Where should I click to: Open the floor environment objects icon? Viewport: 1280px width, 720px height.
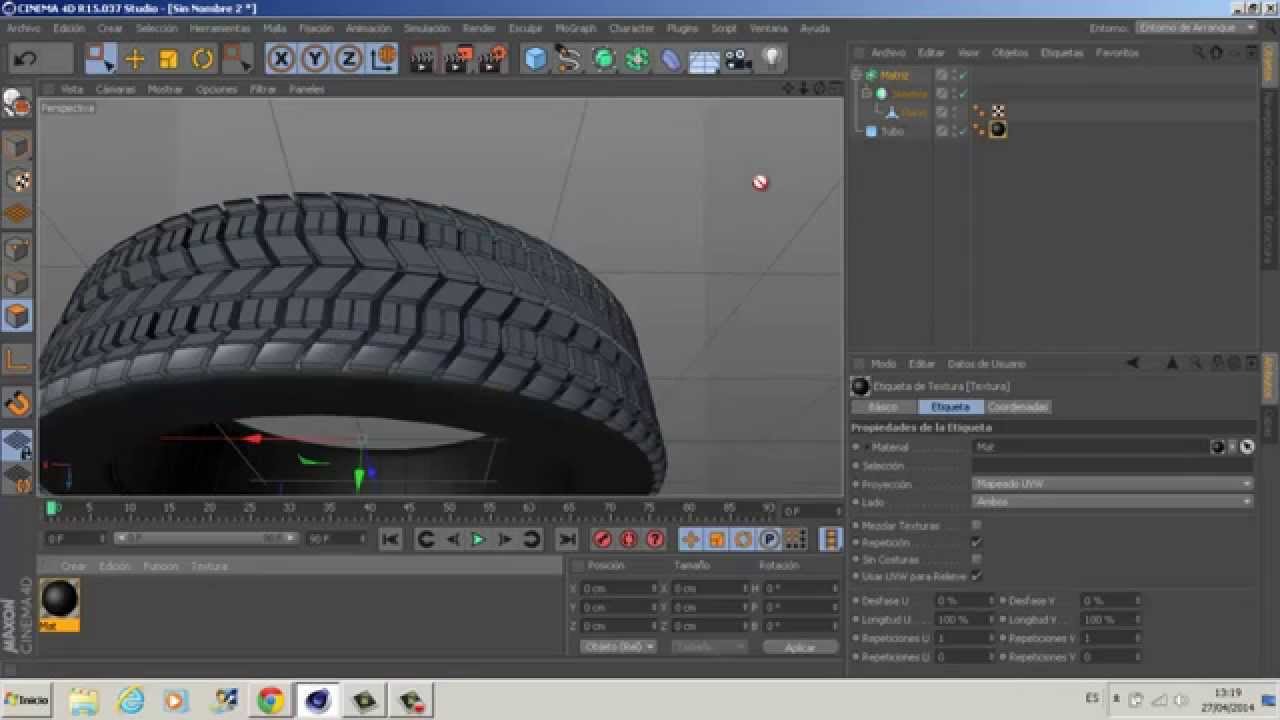704,59
